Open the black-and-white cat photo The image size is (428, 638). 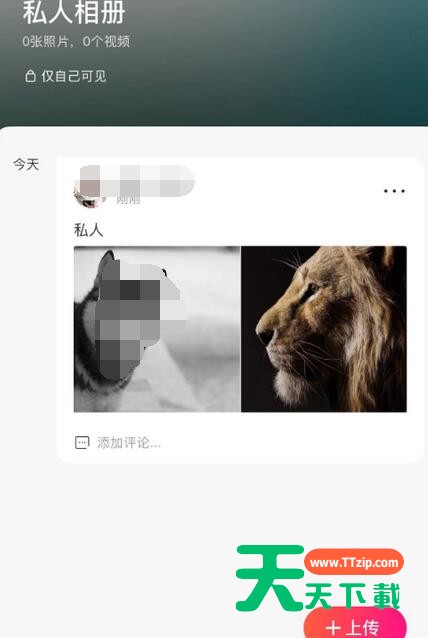point(157,329)
